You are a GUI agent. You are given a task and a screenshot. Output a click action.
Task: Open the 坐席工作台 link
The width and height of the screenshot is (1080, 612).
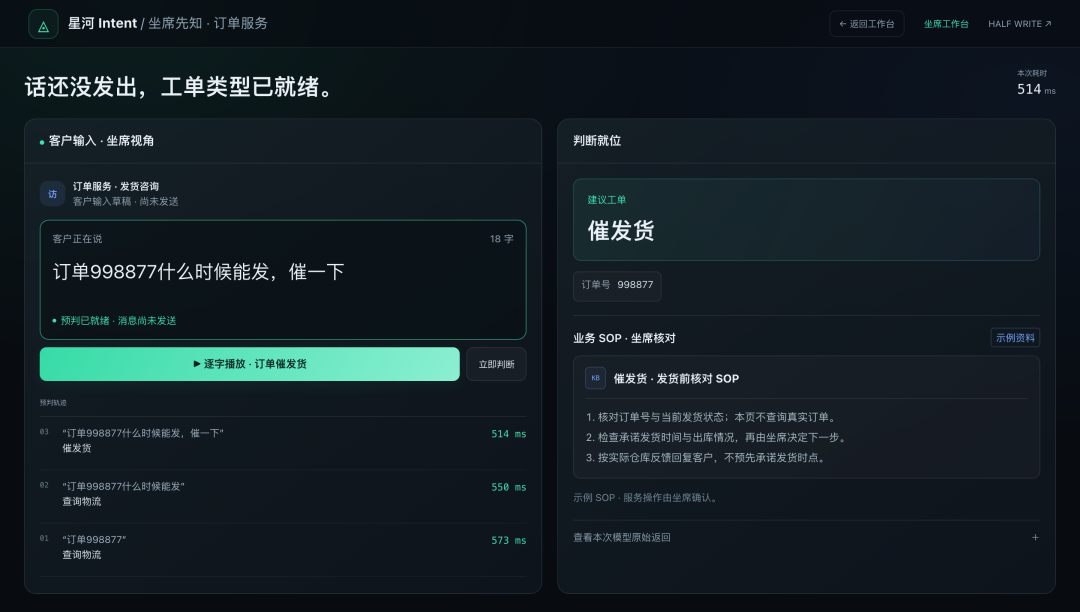click(x=946, y=24)
